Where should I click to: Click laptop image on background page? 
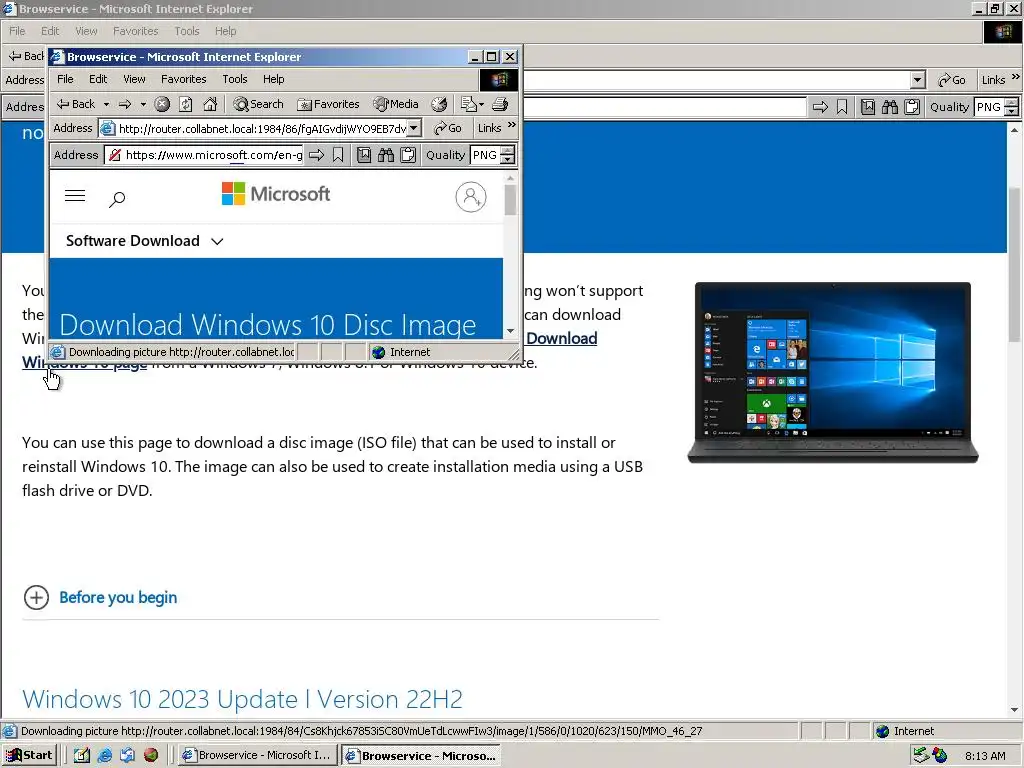pos(833,373)
